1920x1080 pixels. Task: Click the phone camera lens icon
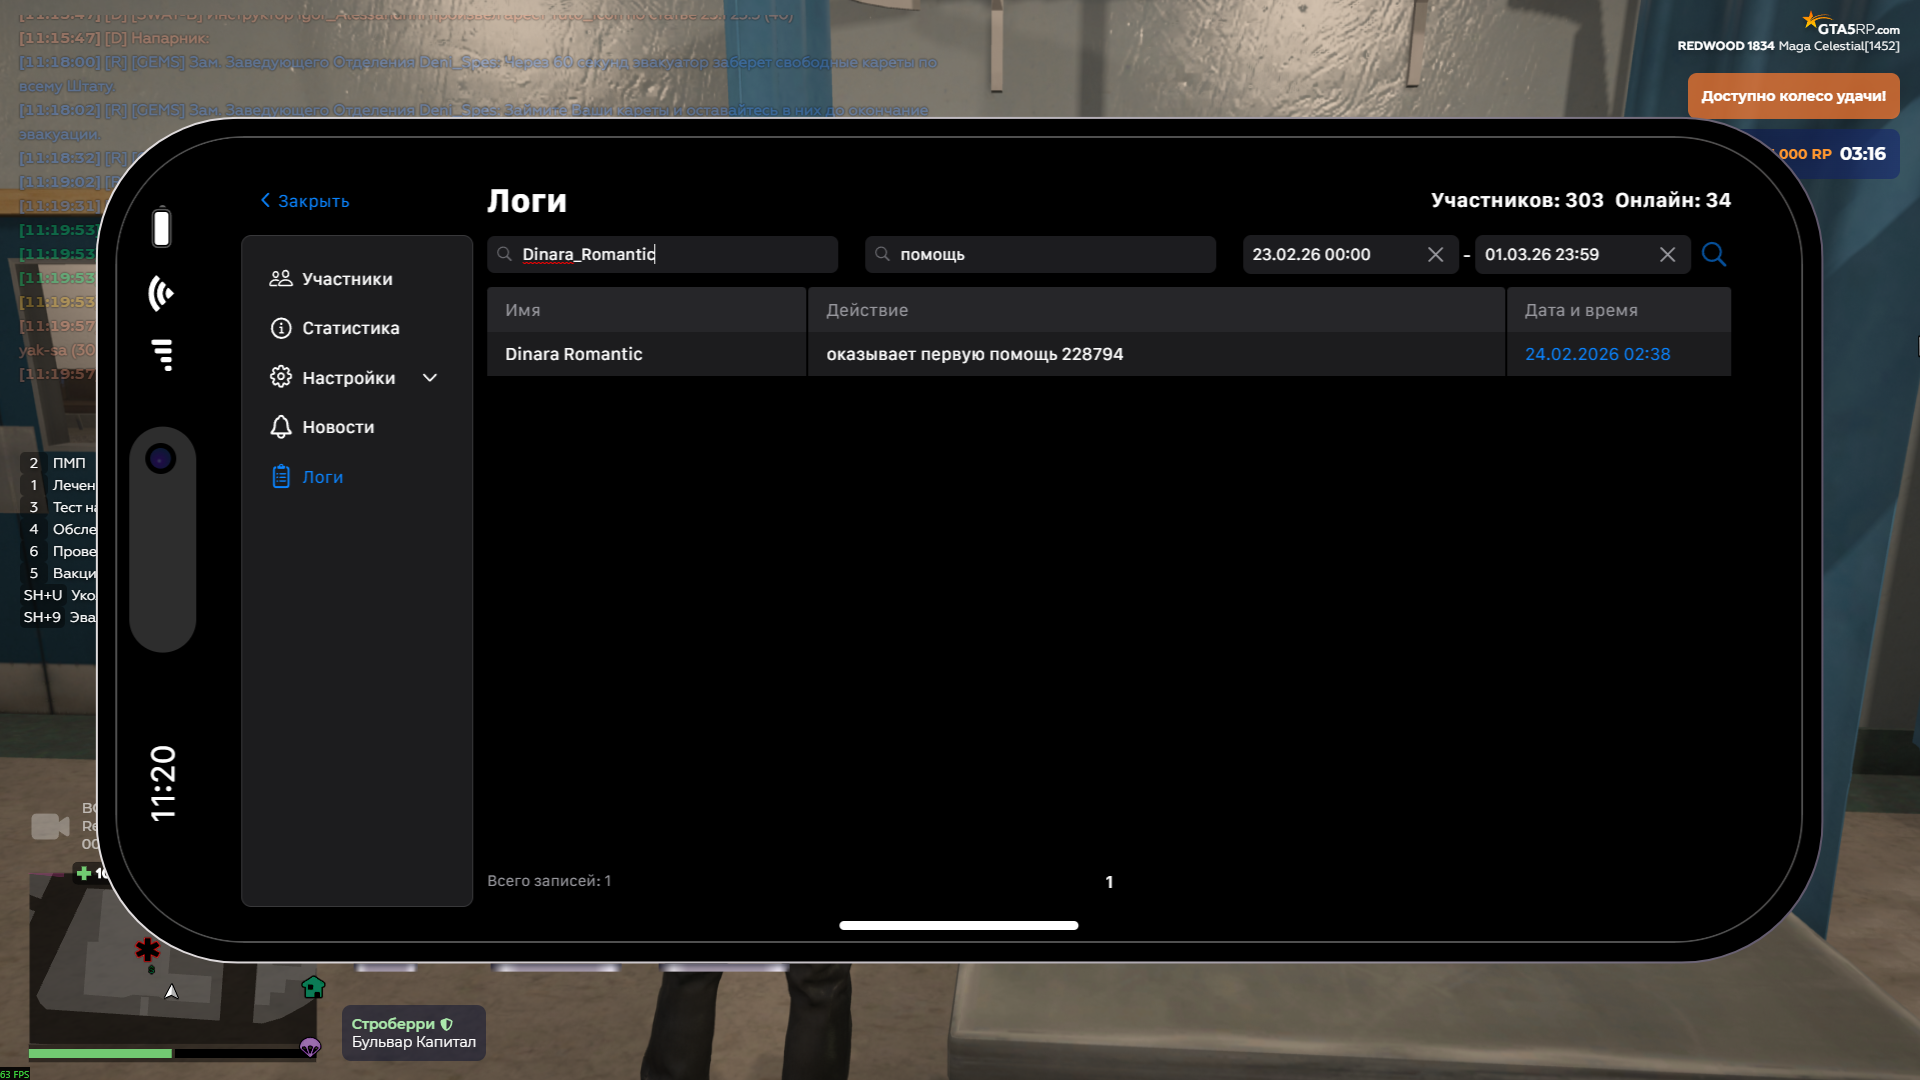pyautogui.click(x=161, y=459)
